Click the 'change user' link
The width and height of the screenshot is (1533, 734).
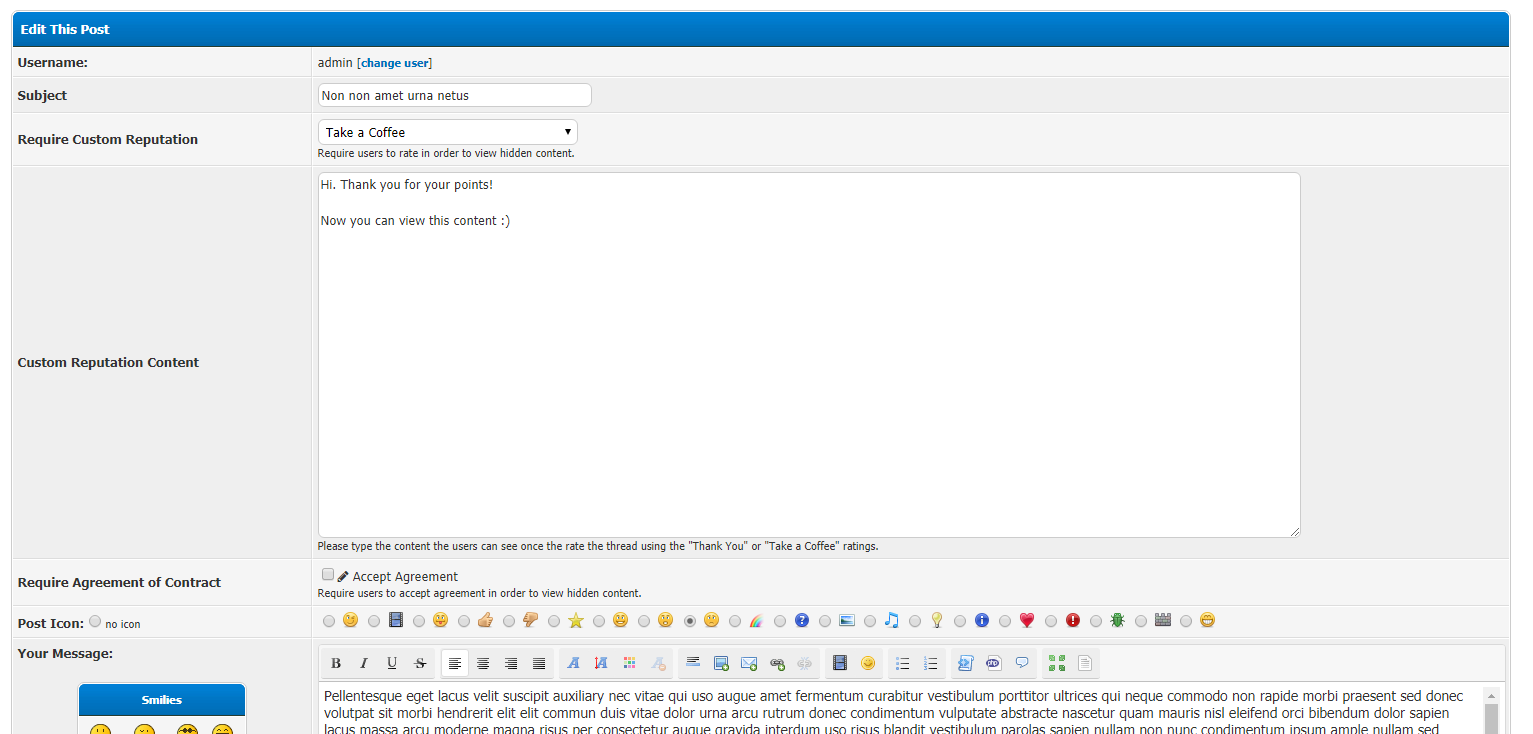point(395,63)
